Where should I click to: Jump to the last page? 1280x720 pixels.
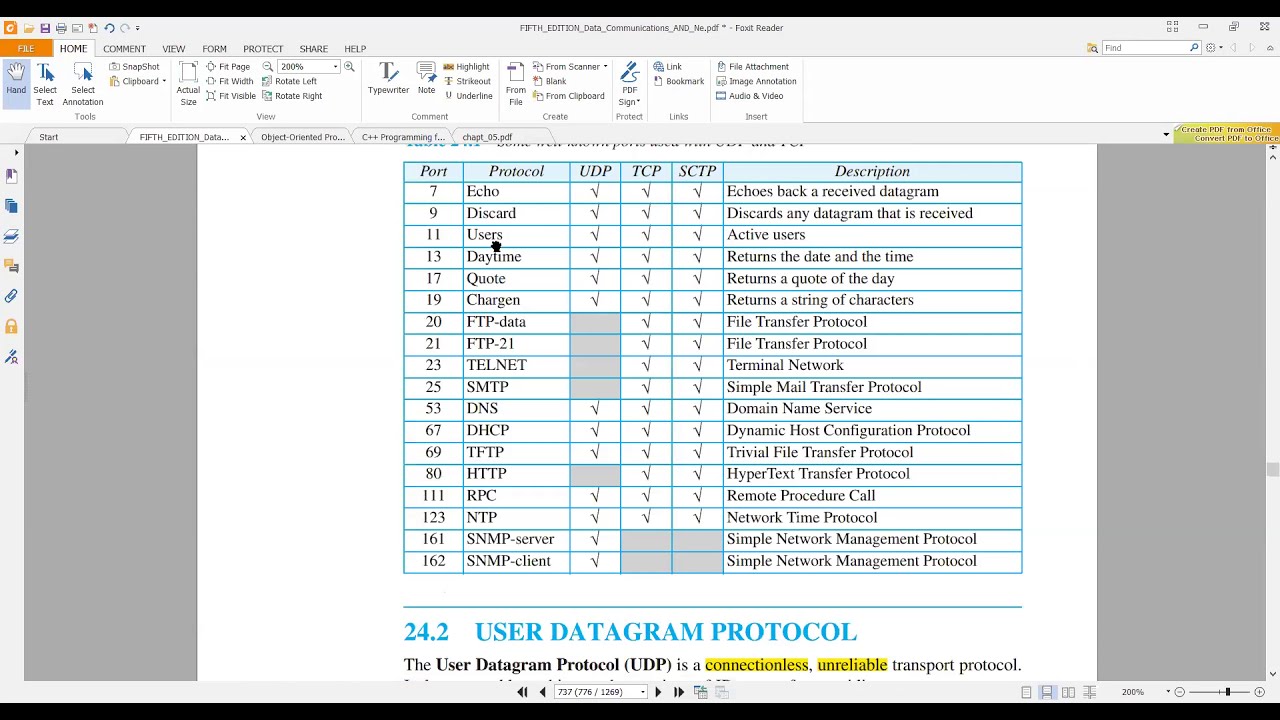click(x=679, y=692)
